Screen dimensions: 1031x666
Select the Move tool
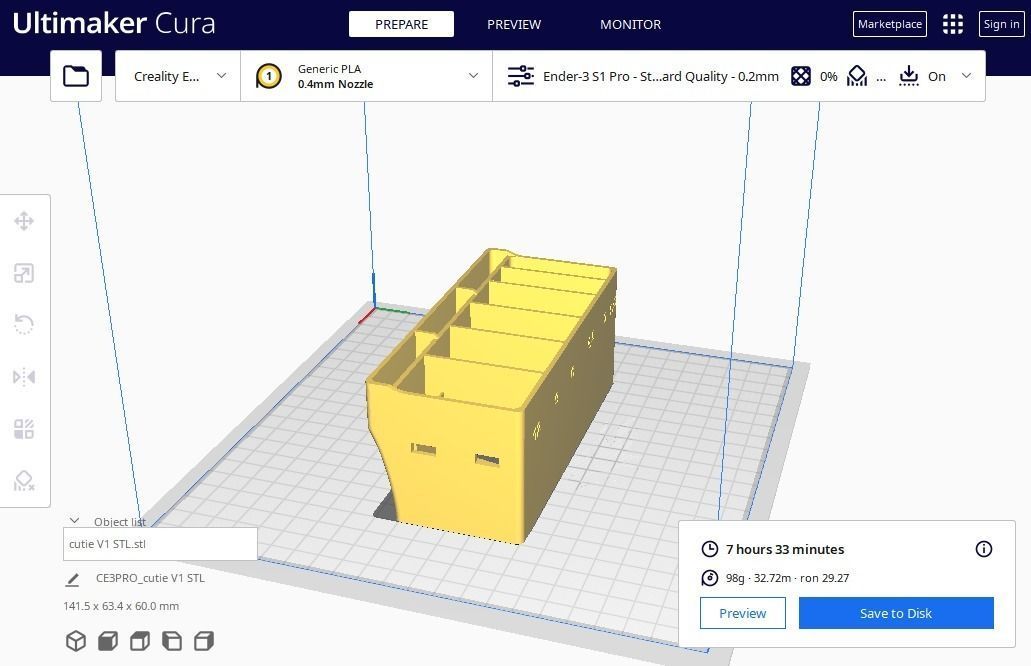[x=24, y=221]
